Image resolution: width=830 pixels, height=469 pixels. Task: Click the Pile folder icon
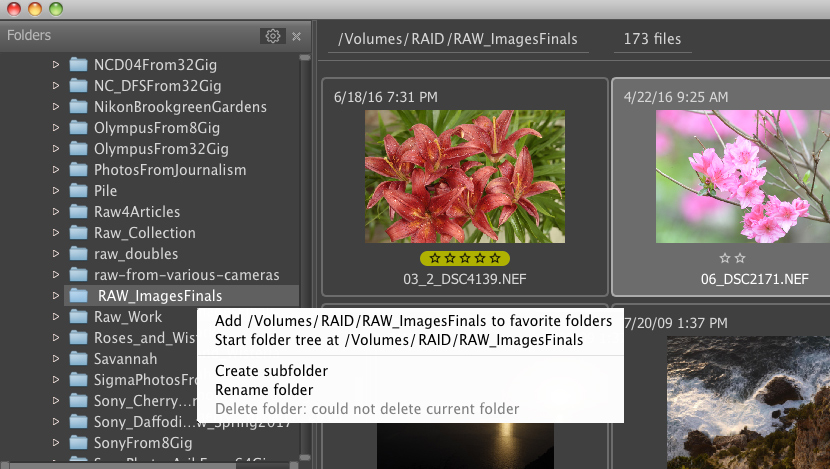coord(79,191)
